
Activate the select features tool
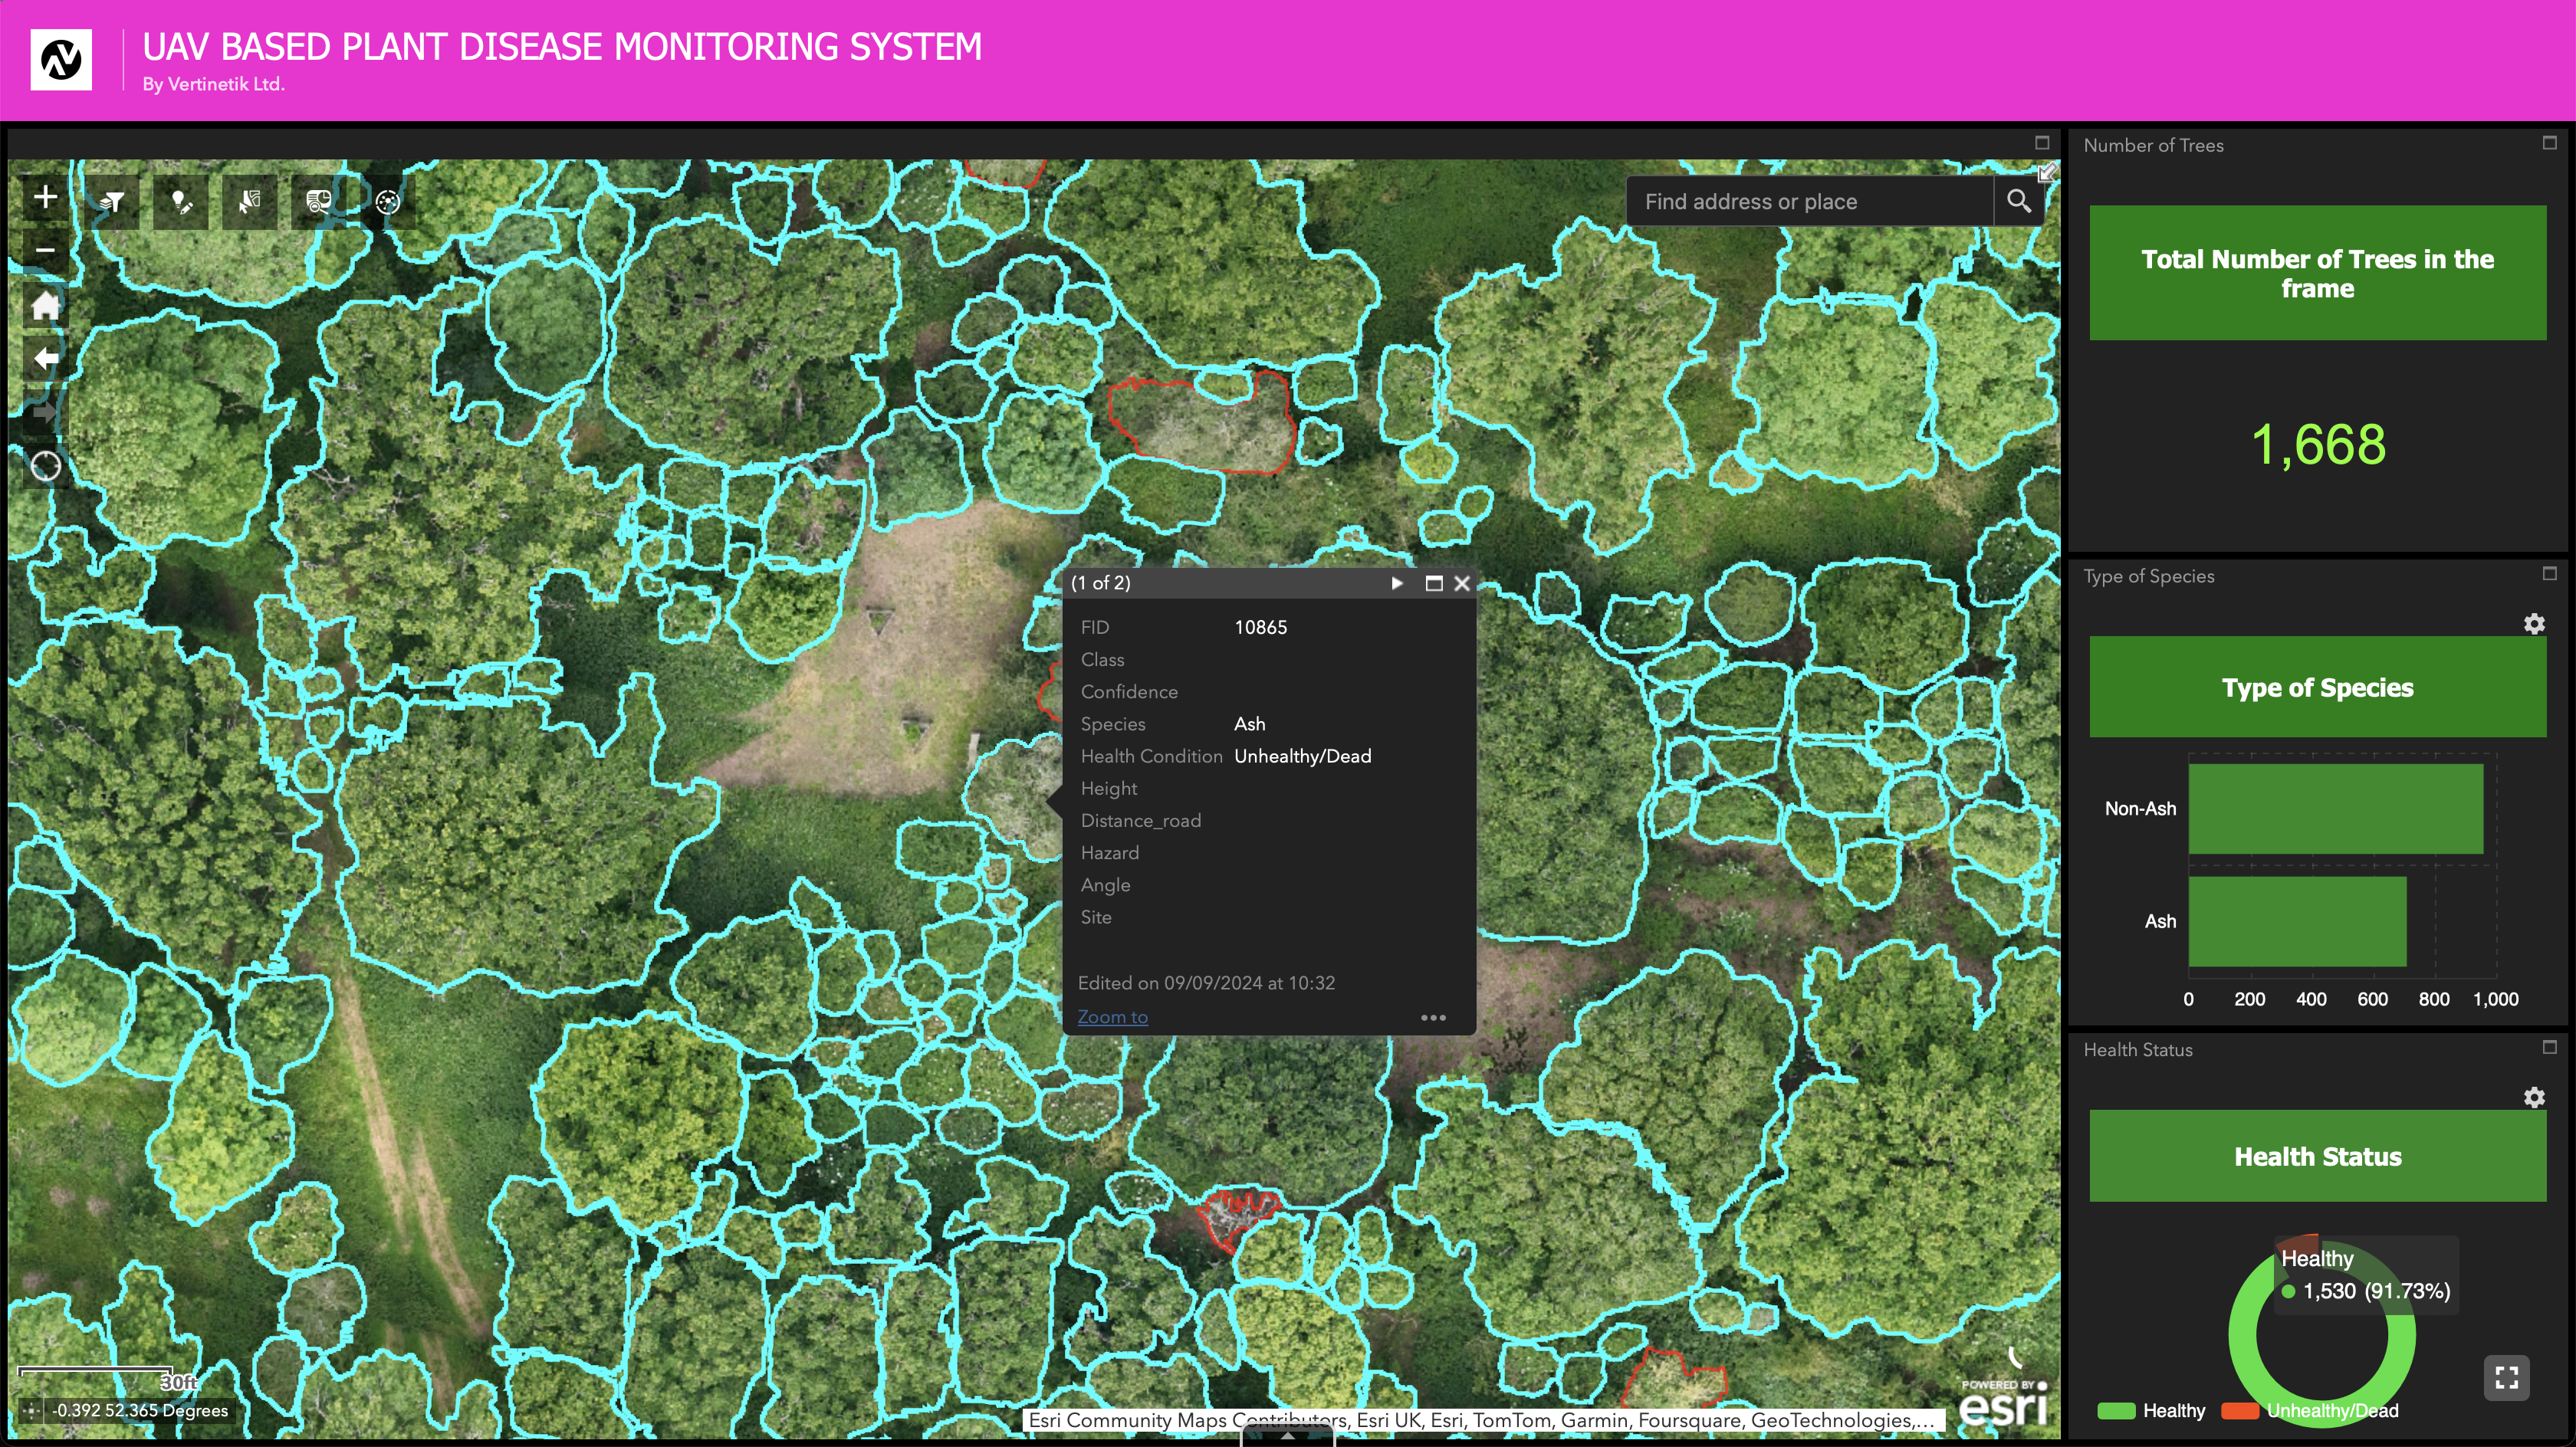click(x=250, y=202)
